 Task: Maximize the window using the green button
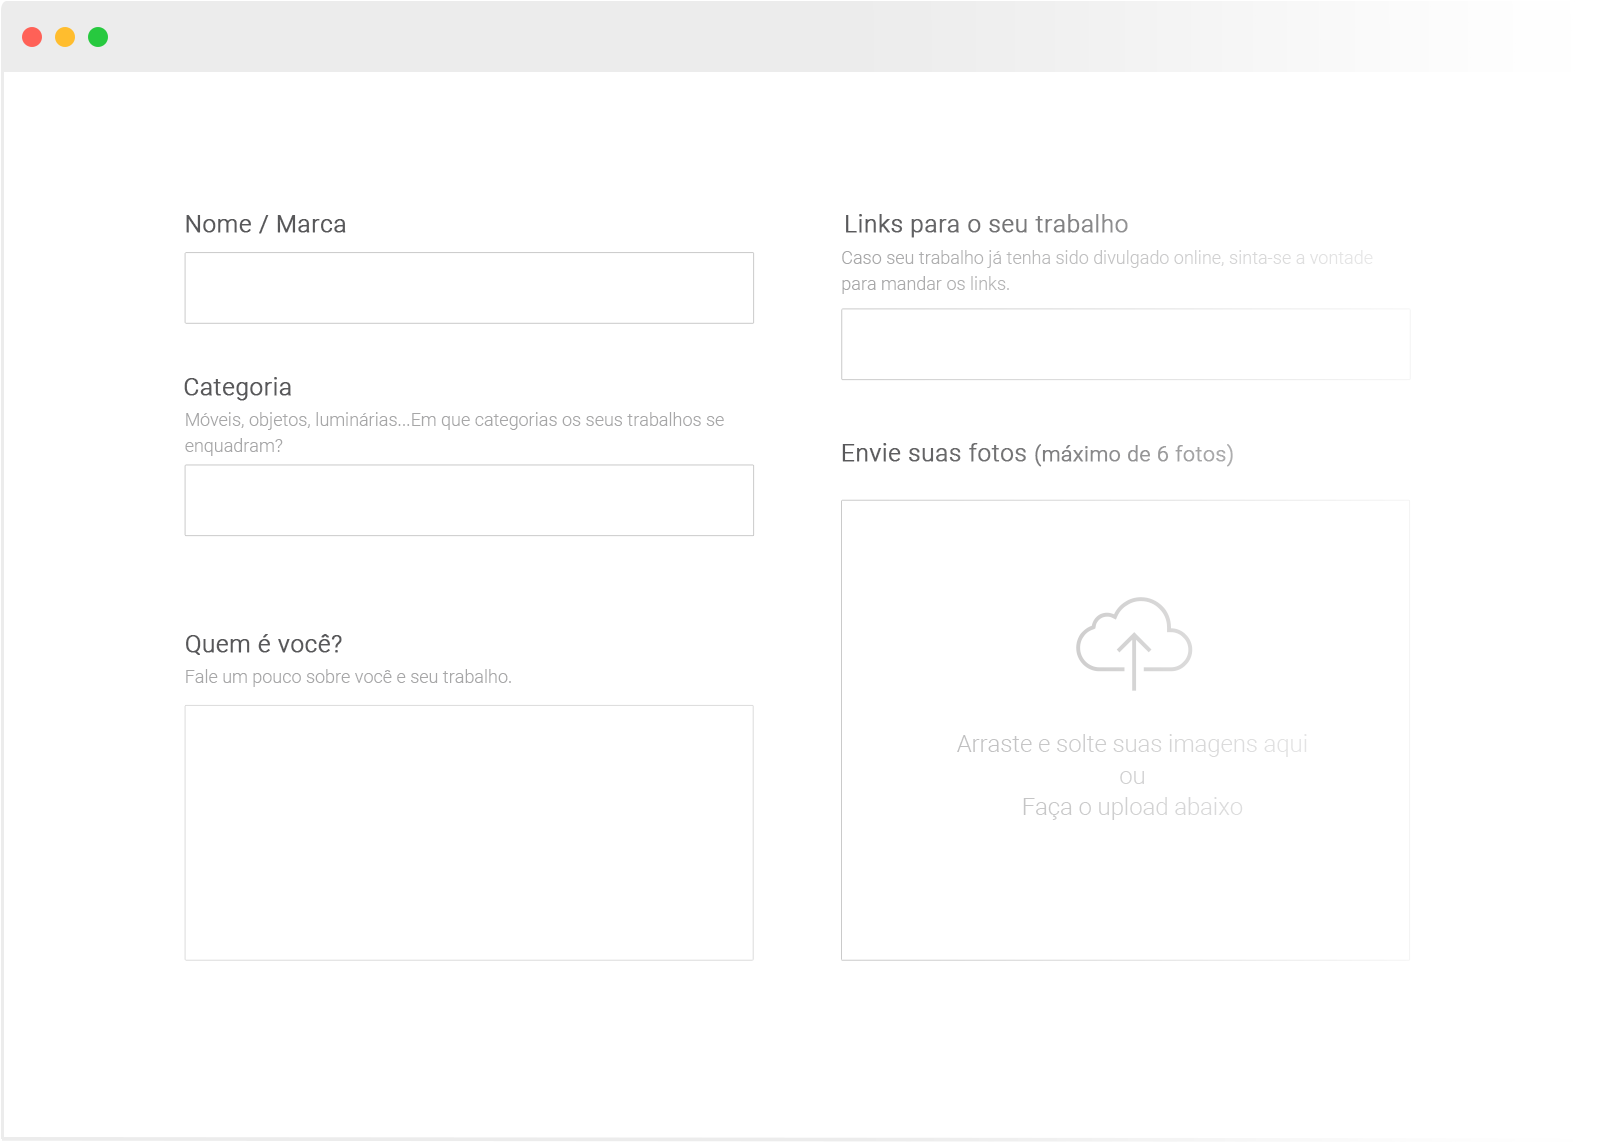pos(98,37)
